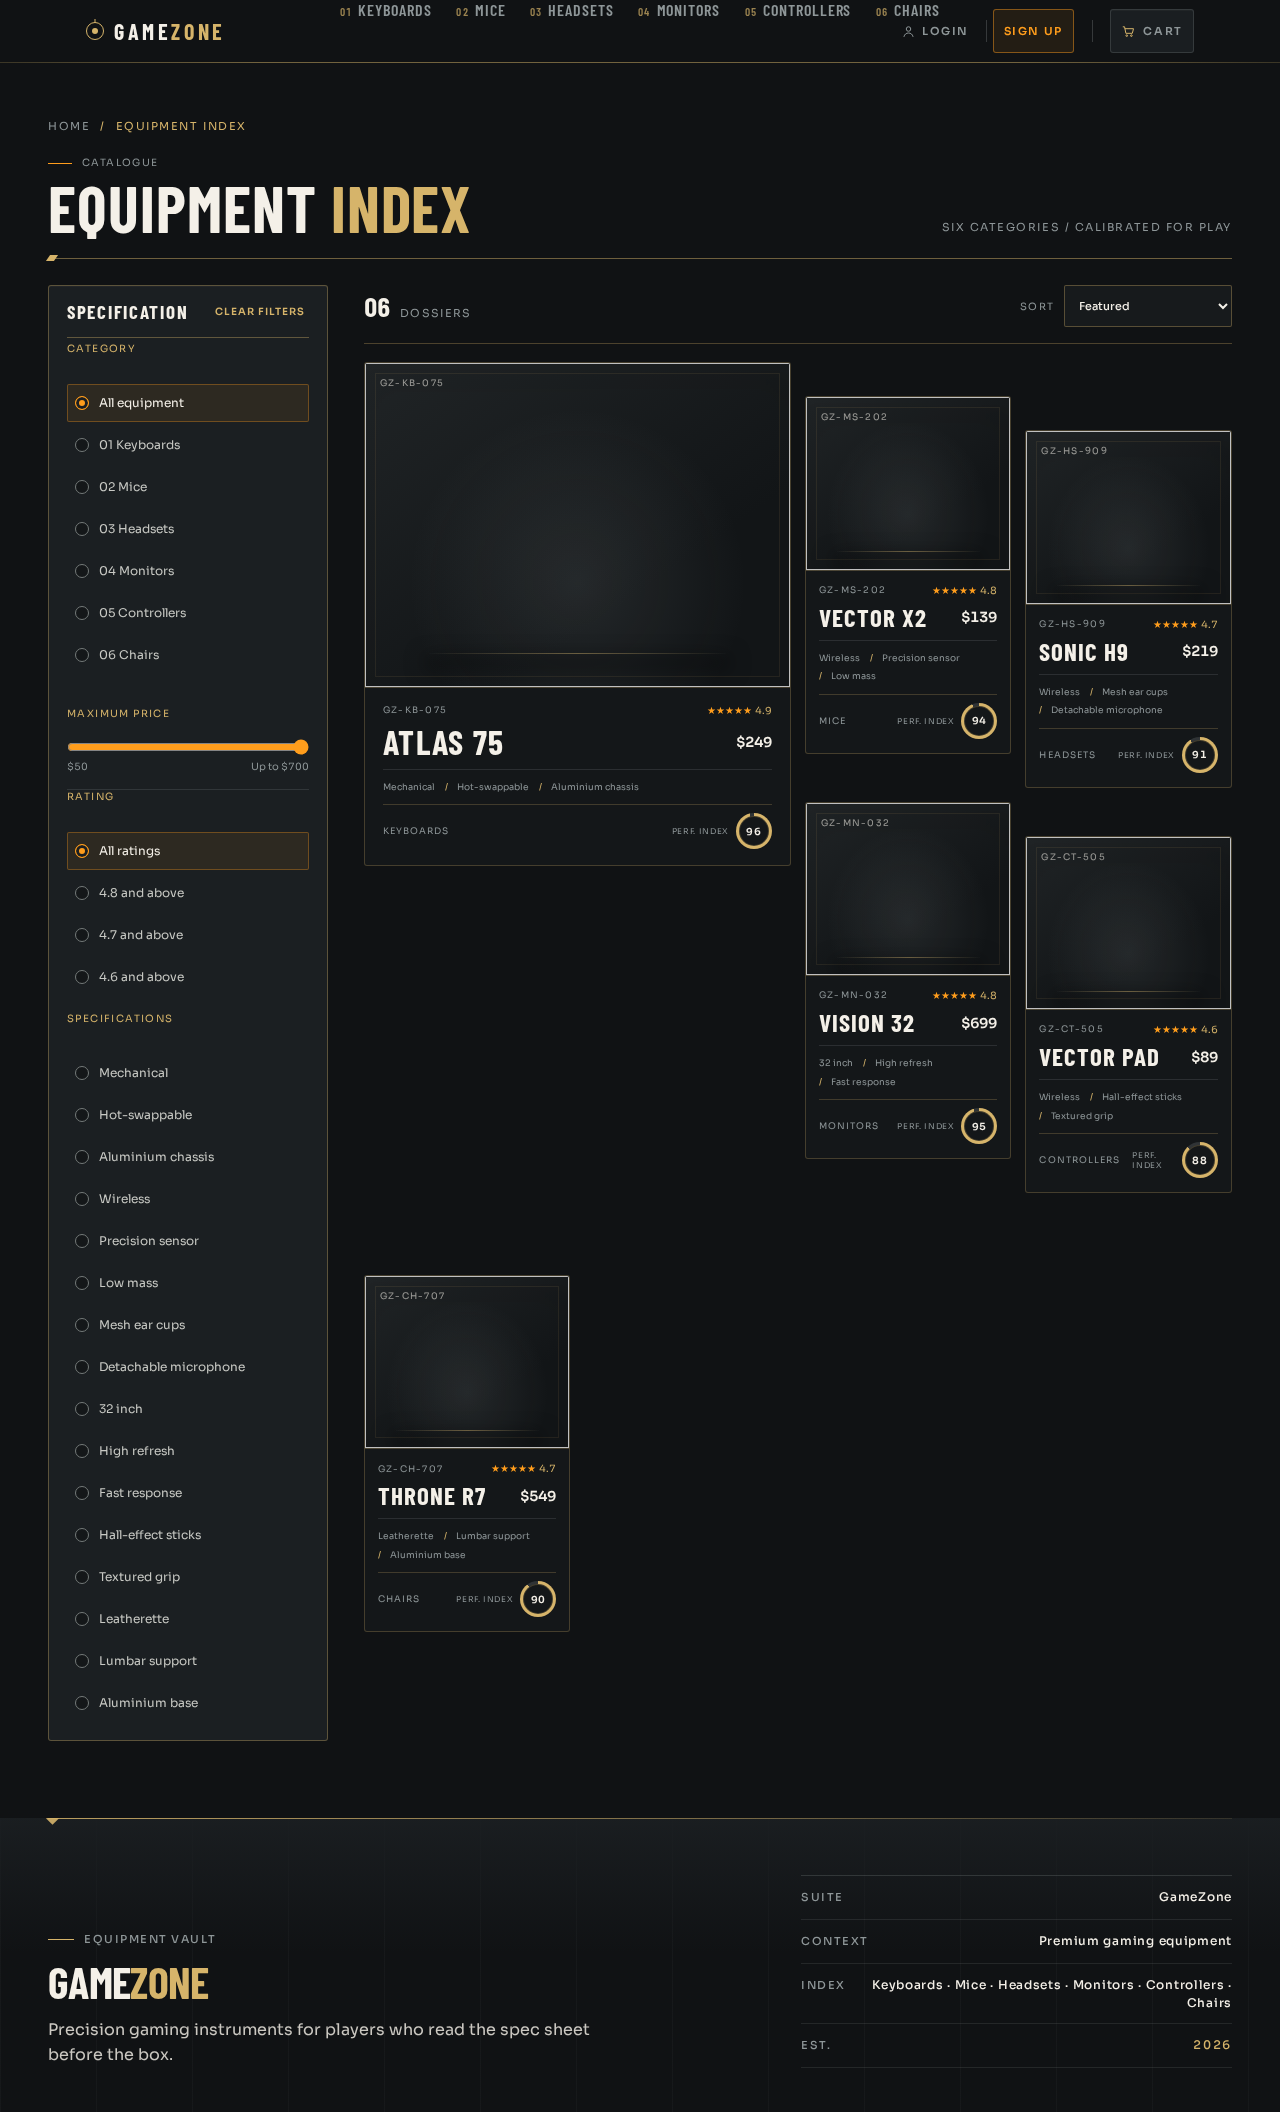The width and height of the screenshot is (1280, 2112).
Task: Go to the Mice nav item
Action: click(481, 11)
